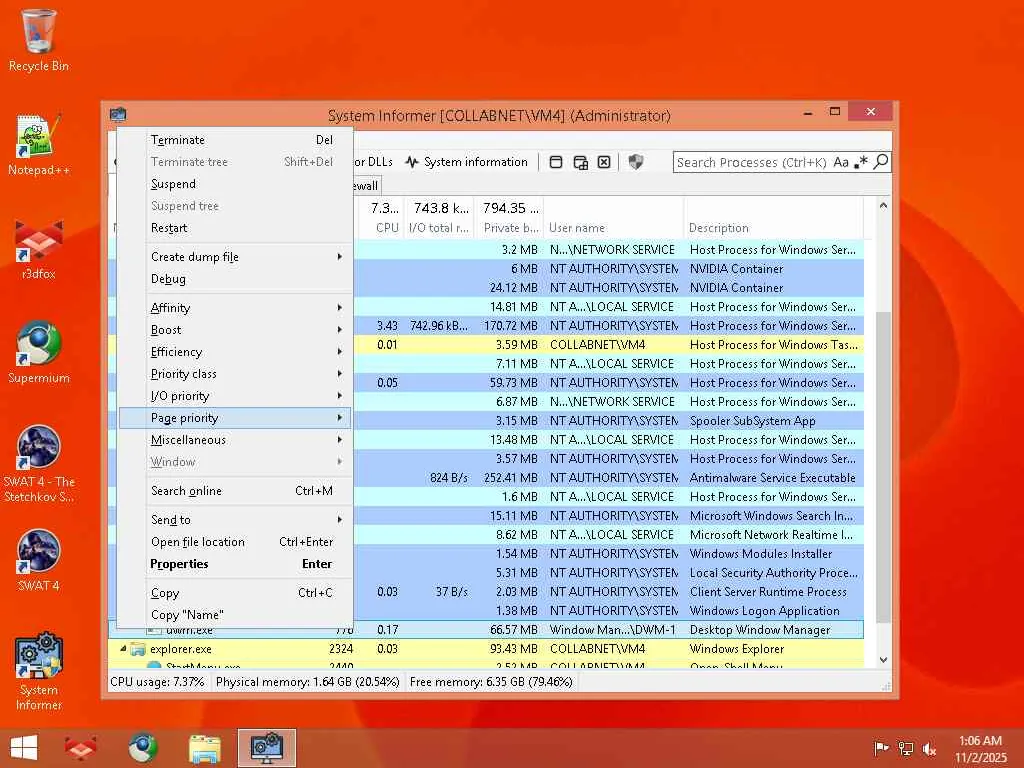Click the Physical memory status bar entry

tap(308, 682)
